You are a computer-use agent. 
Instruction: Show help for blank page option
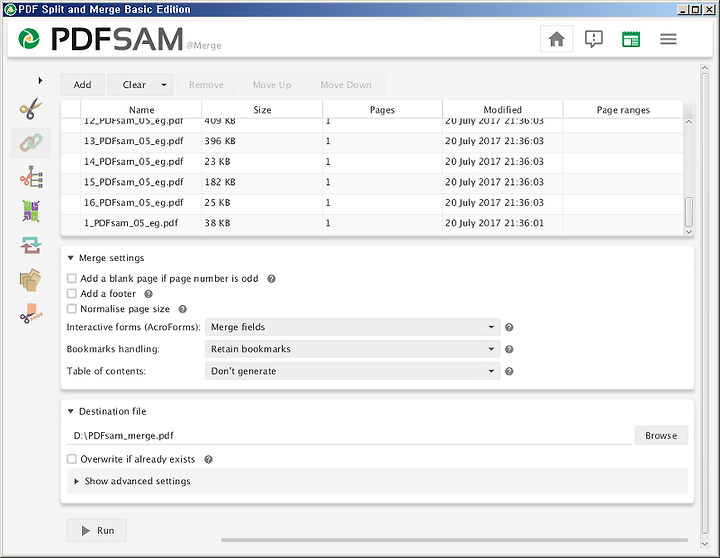pyautogui.click(x=271, y=279)
